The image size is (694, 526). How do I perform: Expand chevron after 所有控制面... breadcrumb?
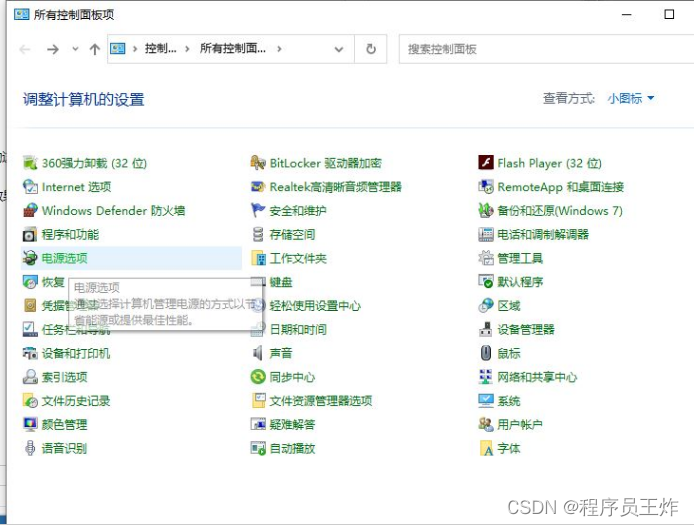(279, 49)
